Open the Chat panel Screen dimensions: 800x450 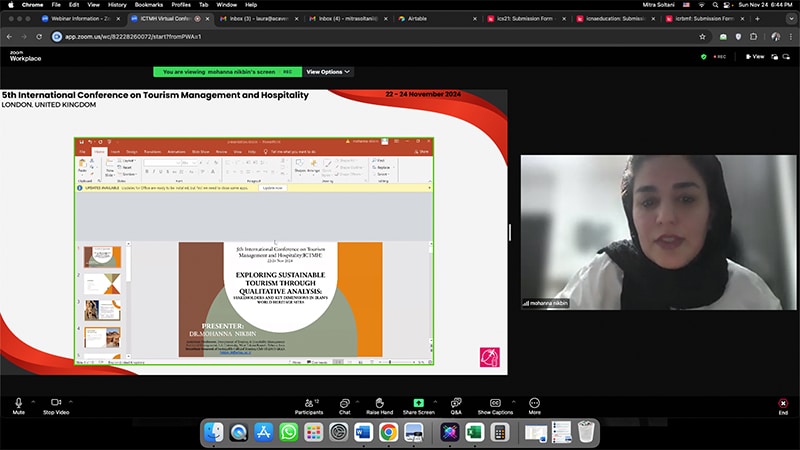tap(344, 402)
